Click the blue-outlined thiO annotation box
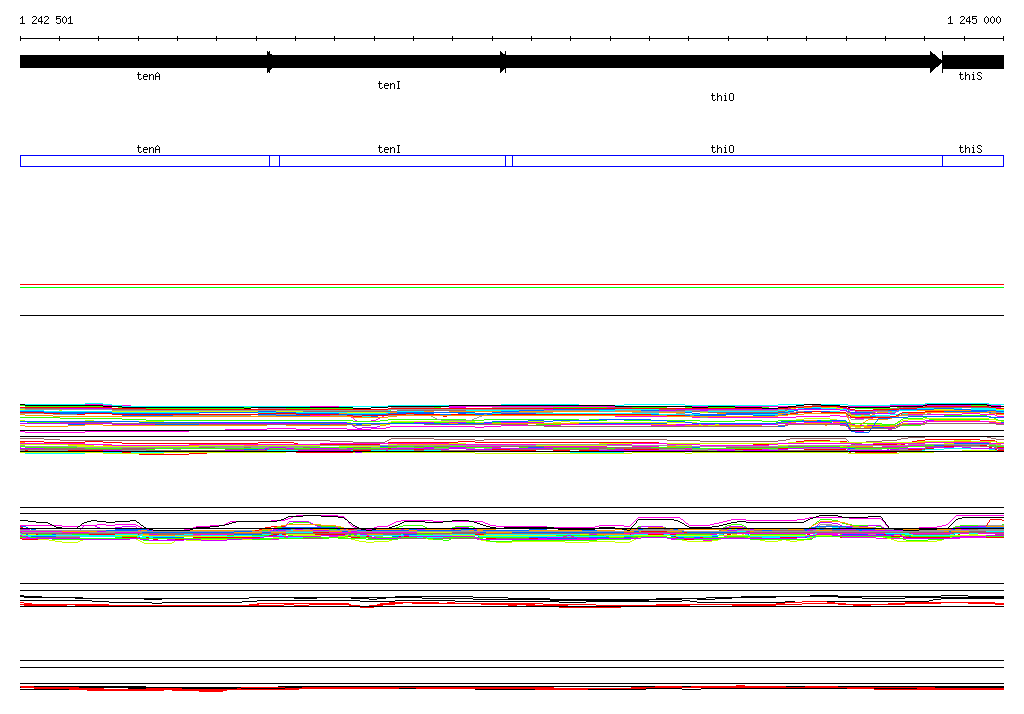The height and width of the screenshot is (714, 1024). (x=727, y=161)
